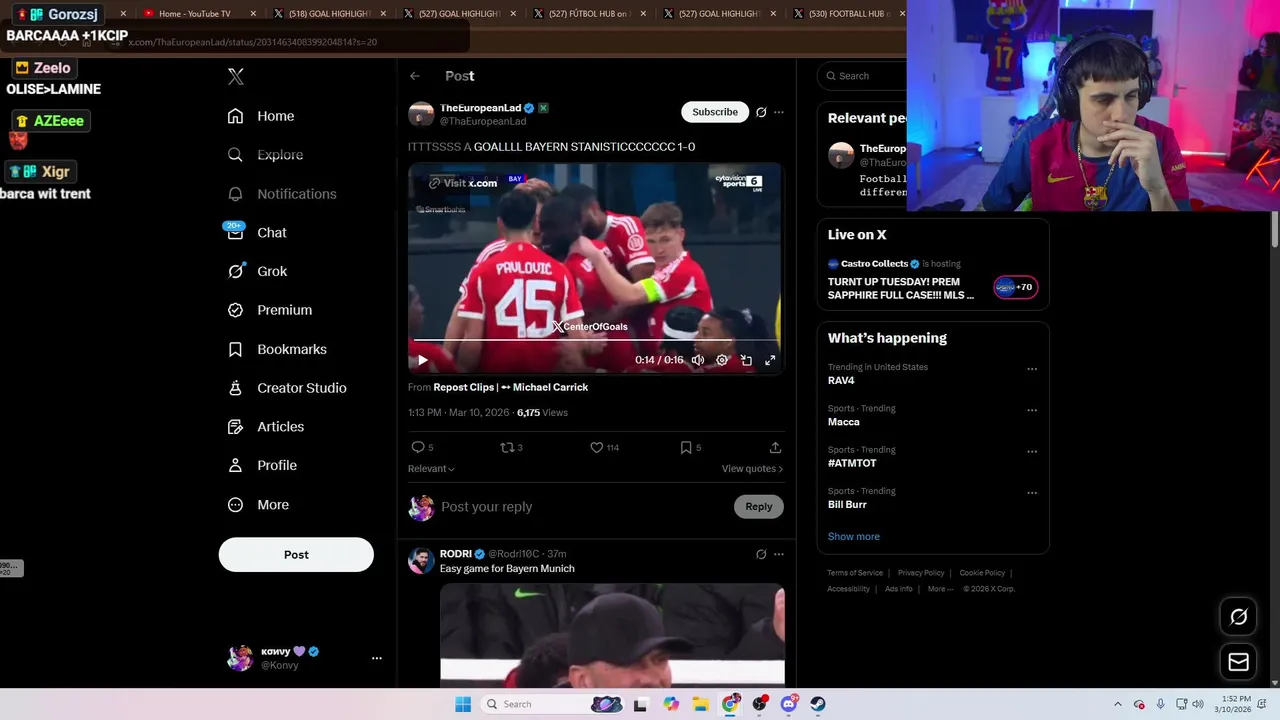The height and width of the screenshot is (720, 1280).
Task: Show hidden system tray icons
Action: click(x=1118, y=704)
